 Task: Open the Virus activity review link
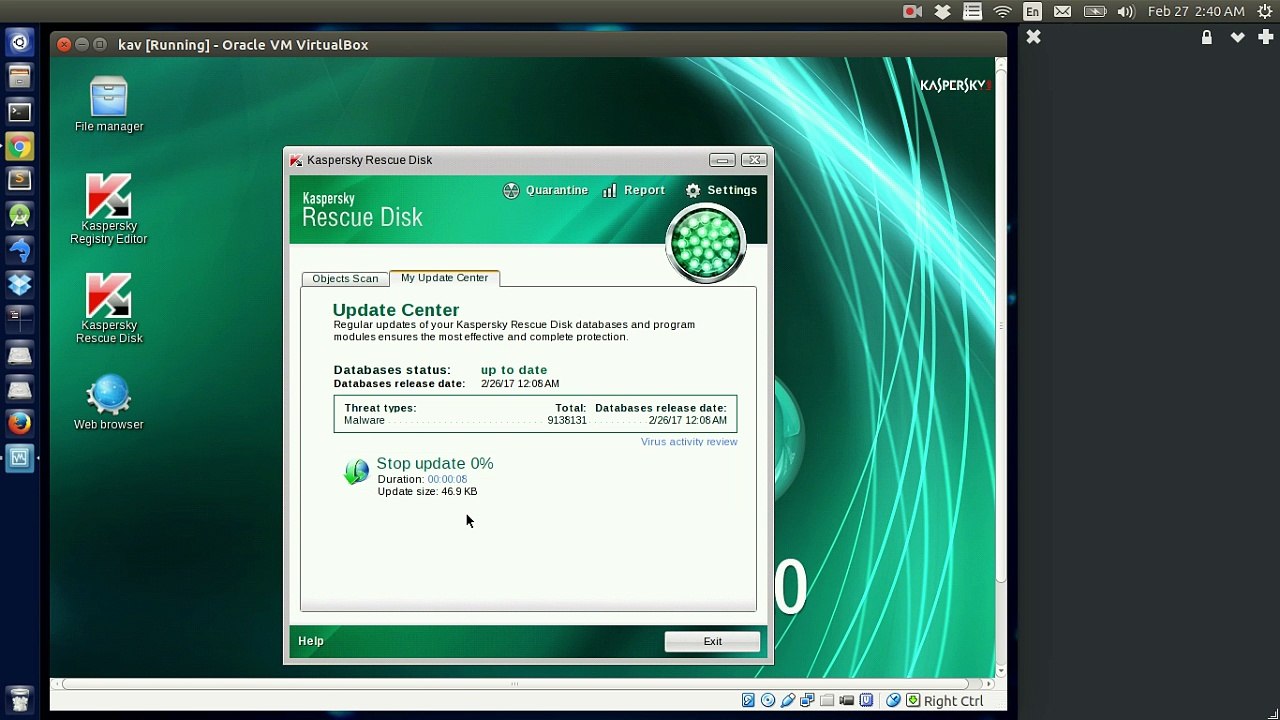689,441
